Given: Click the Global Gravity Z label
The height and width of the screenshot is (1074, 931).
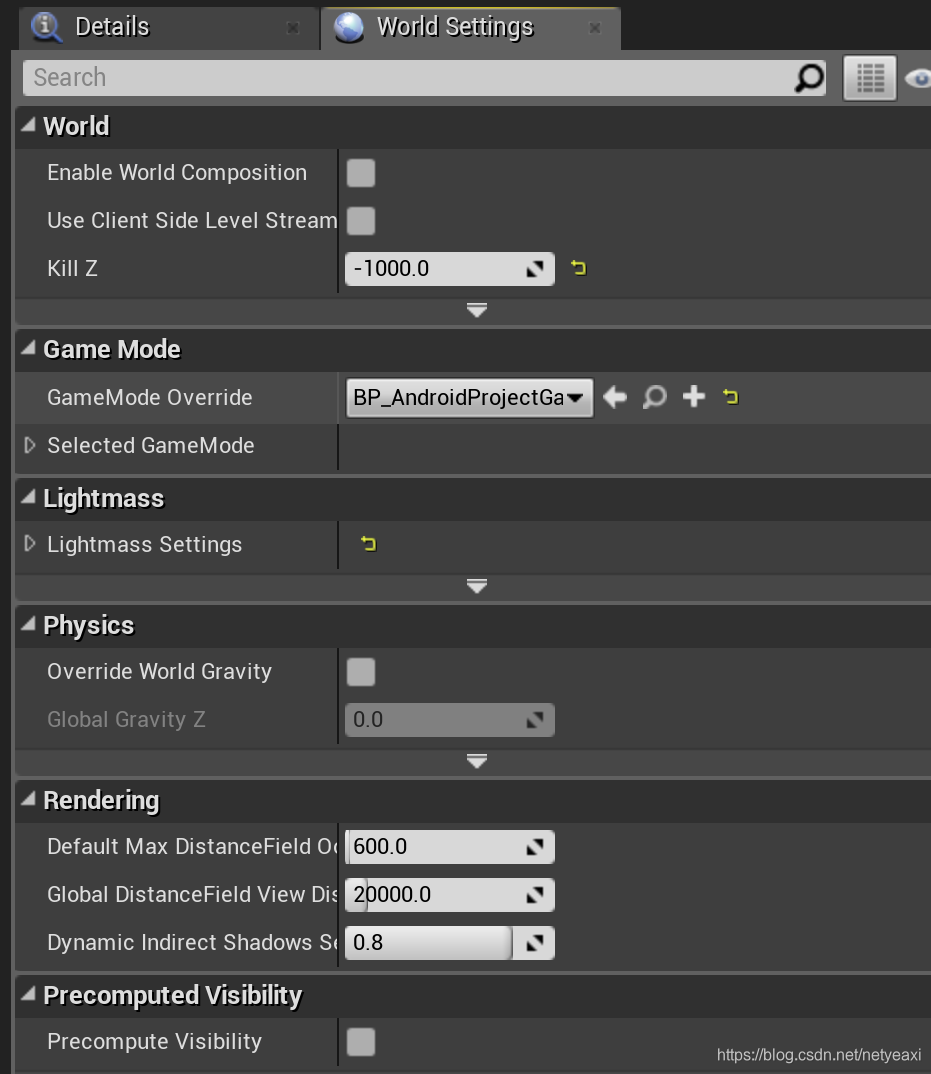Looking at the screenshot, I should [x=126, y=719].
